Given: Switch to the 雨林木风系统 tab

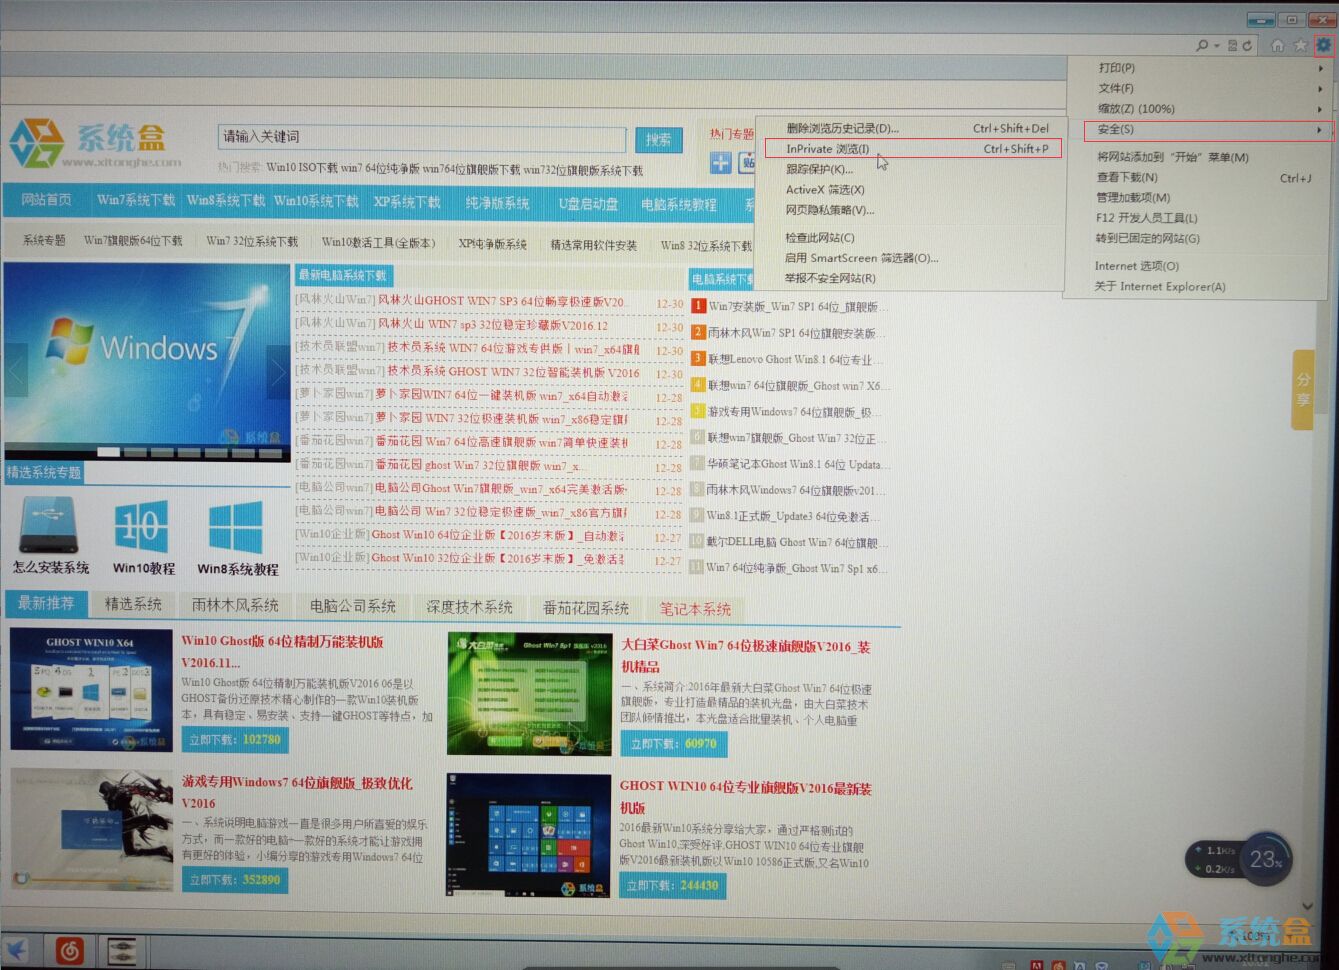Looking at the screenshot, I should point(235,605).
